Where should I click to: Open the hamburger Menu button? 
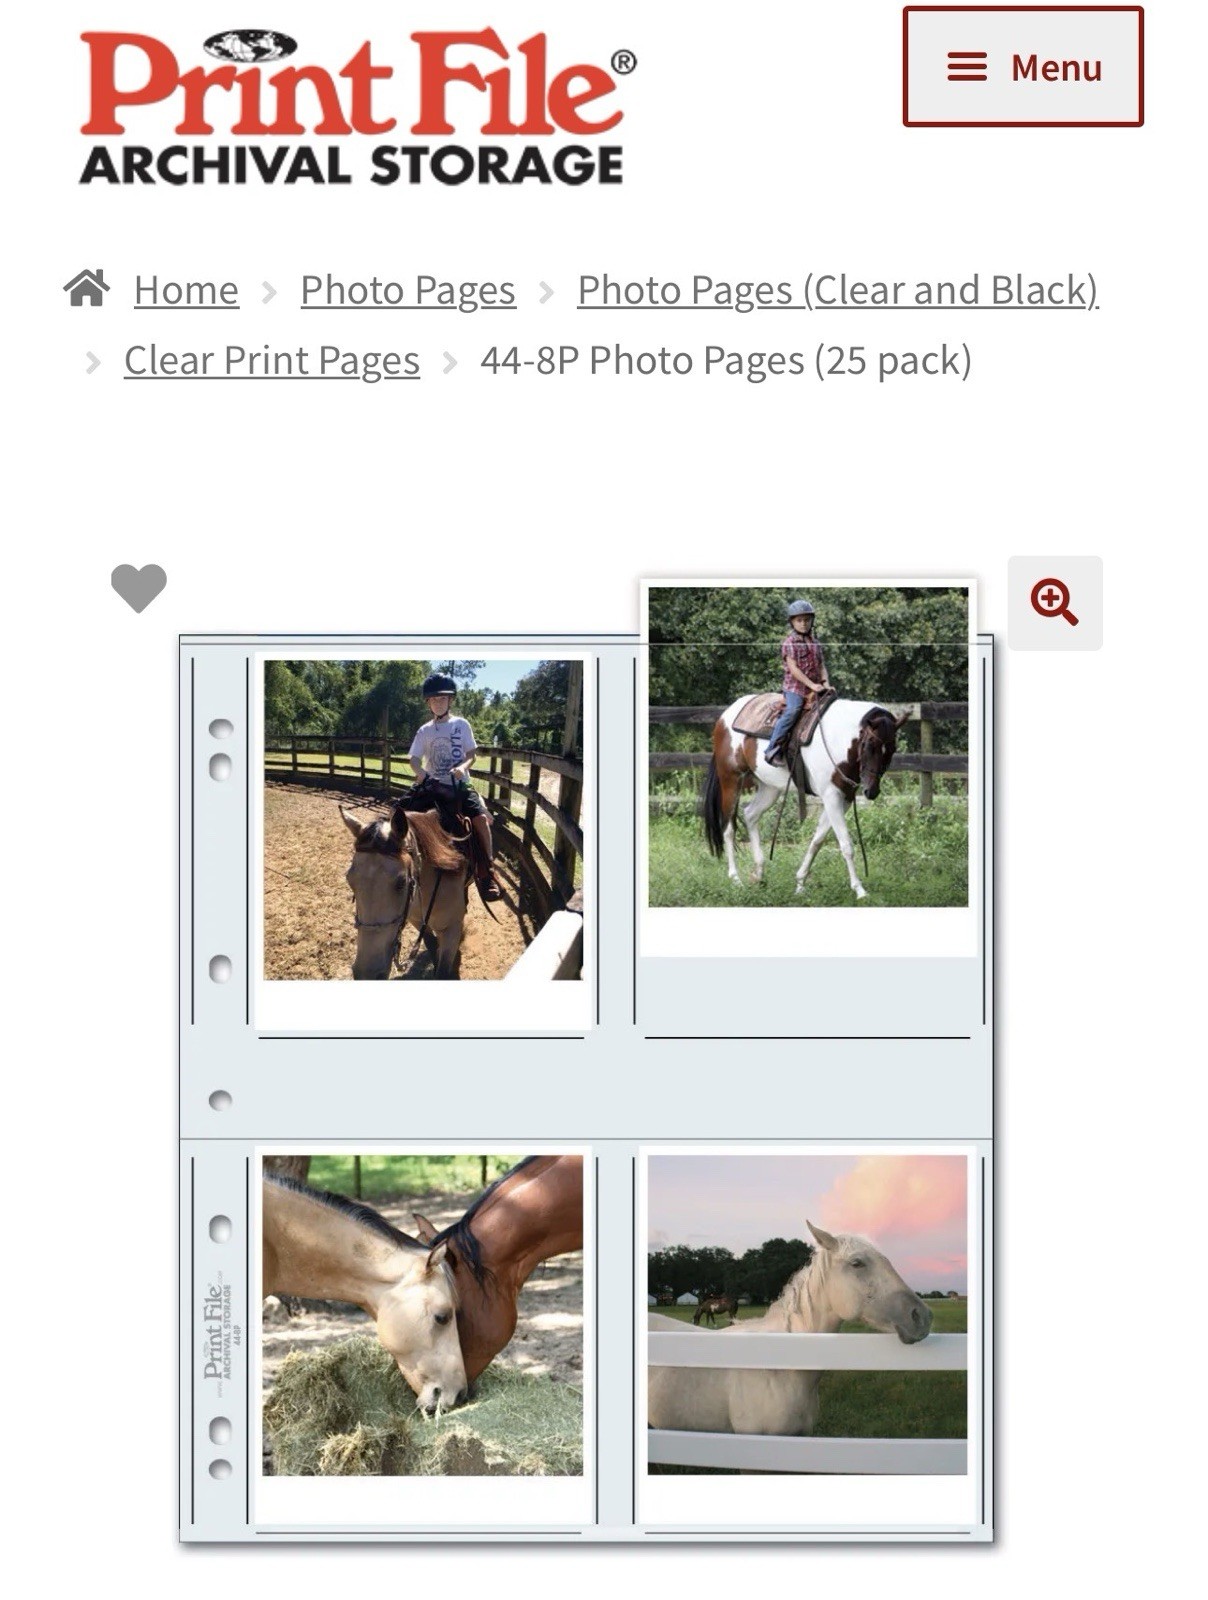point(1022,67)
